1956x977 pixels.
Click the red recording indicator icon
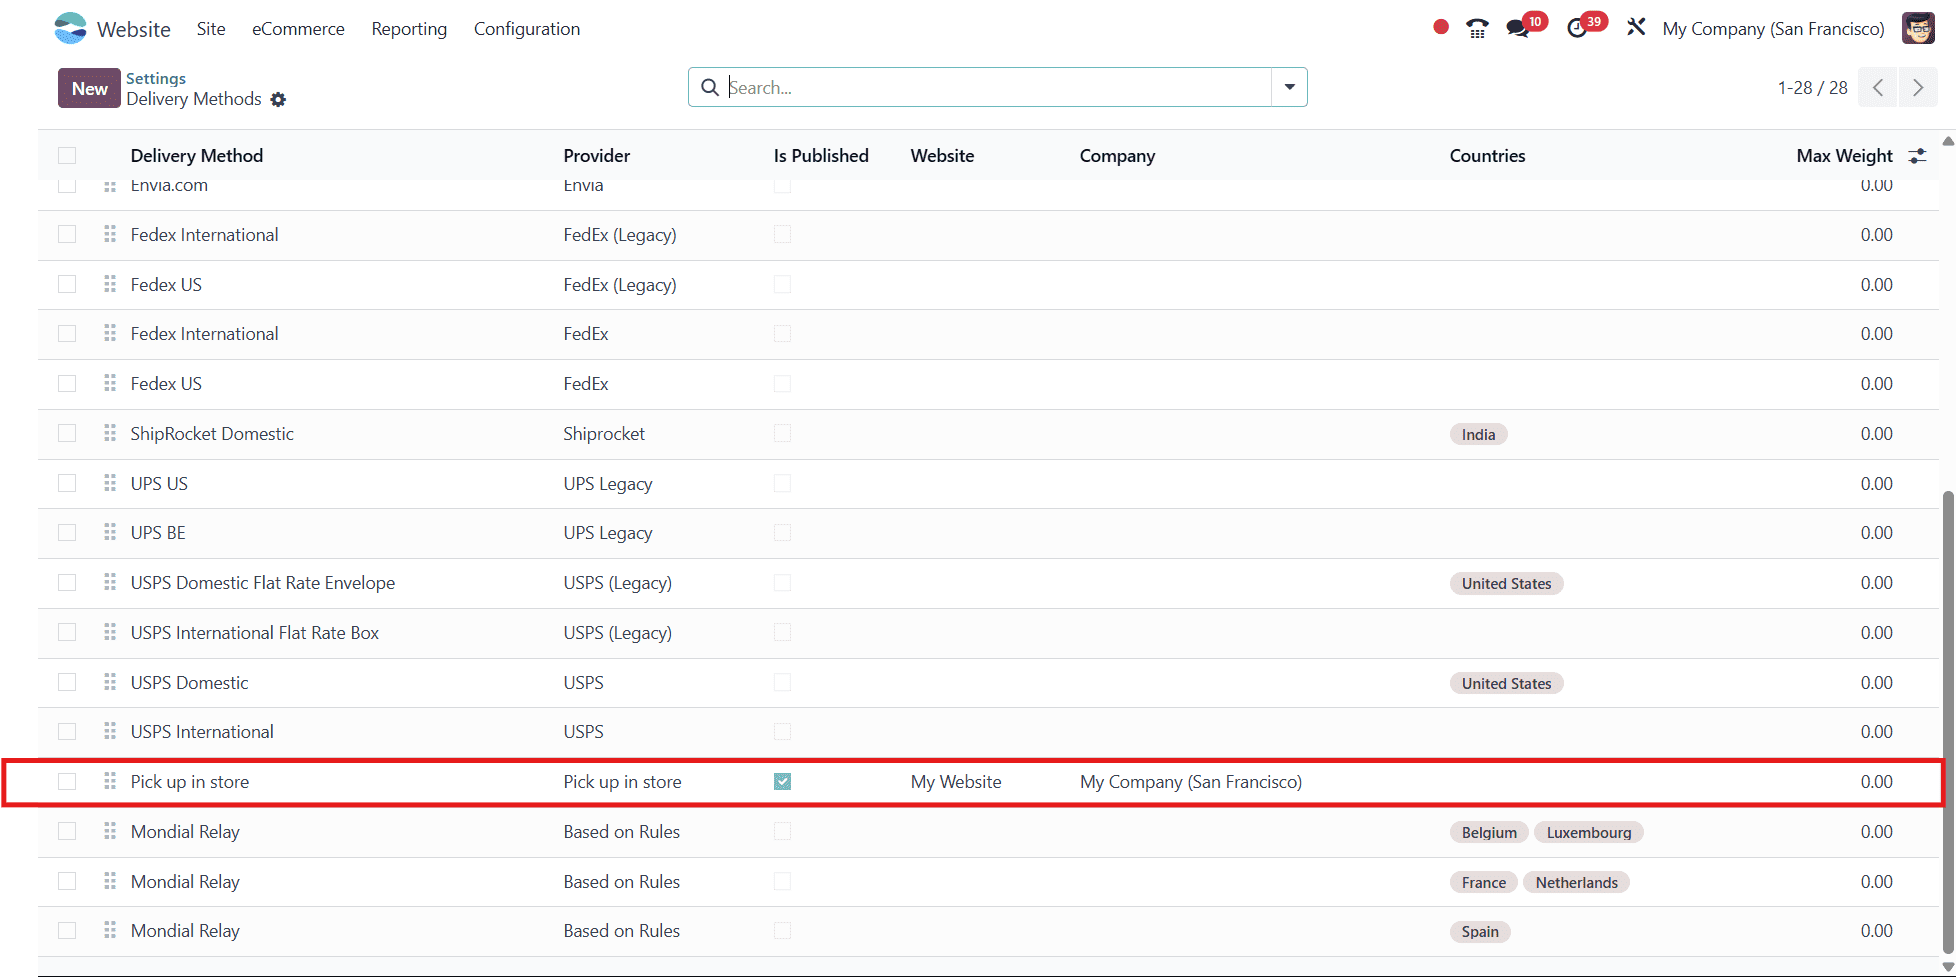[1440, 27]
